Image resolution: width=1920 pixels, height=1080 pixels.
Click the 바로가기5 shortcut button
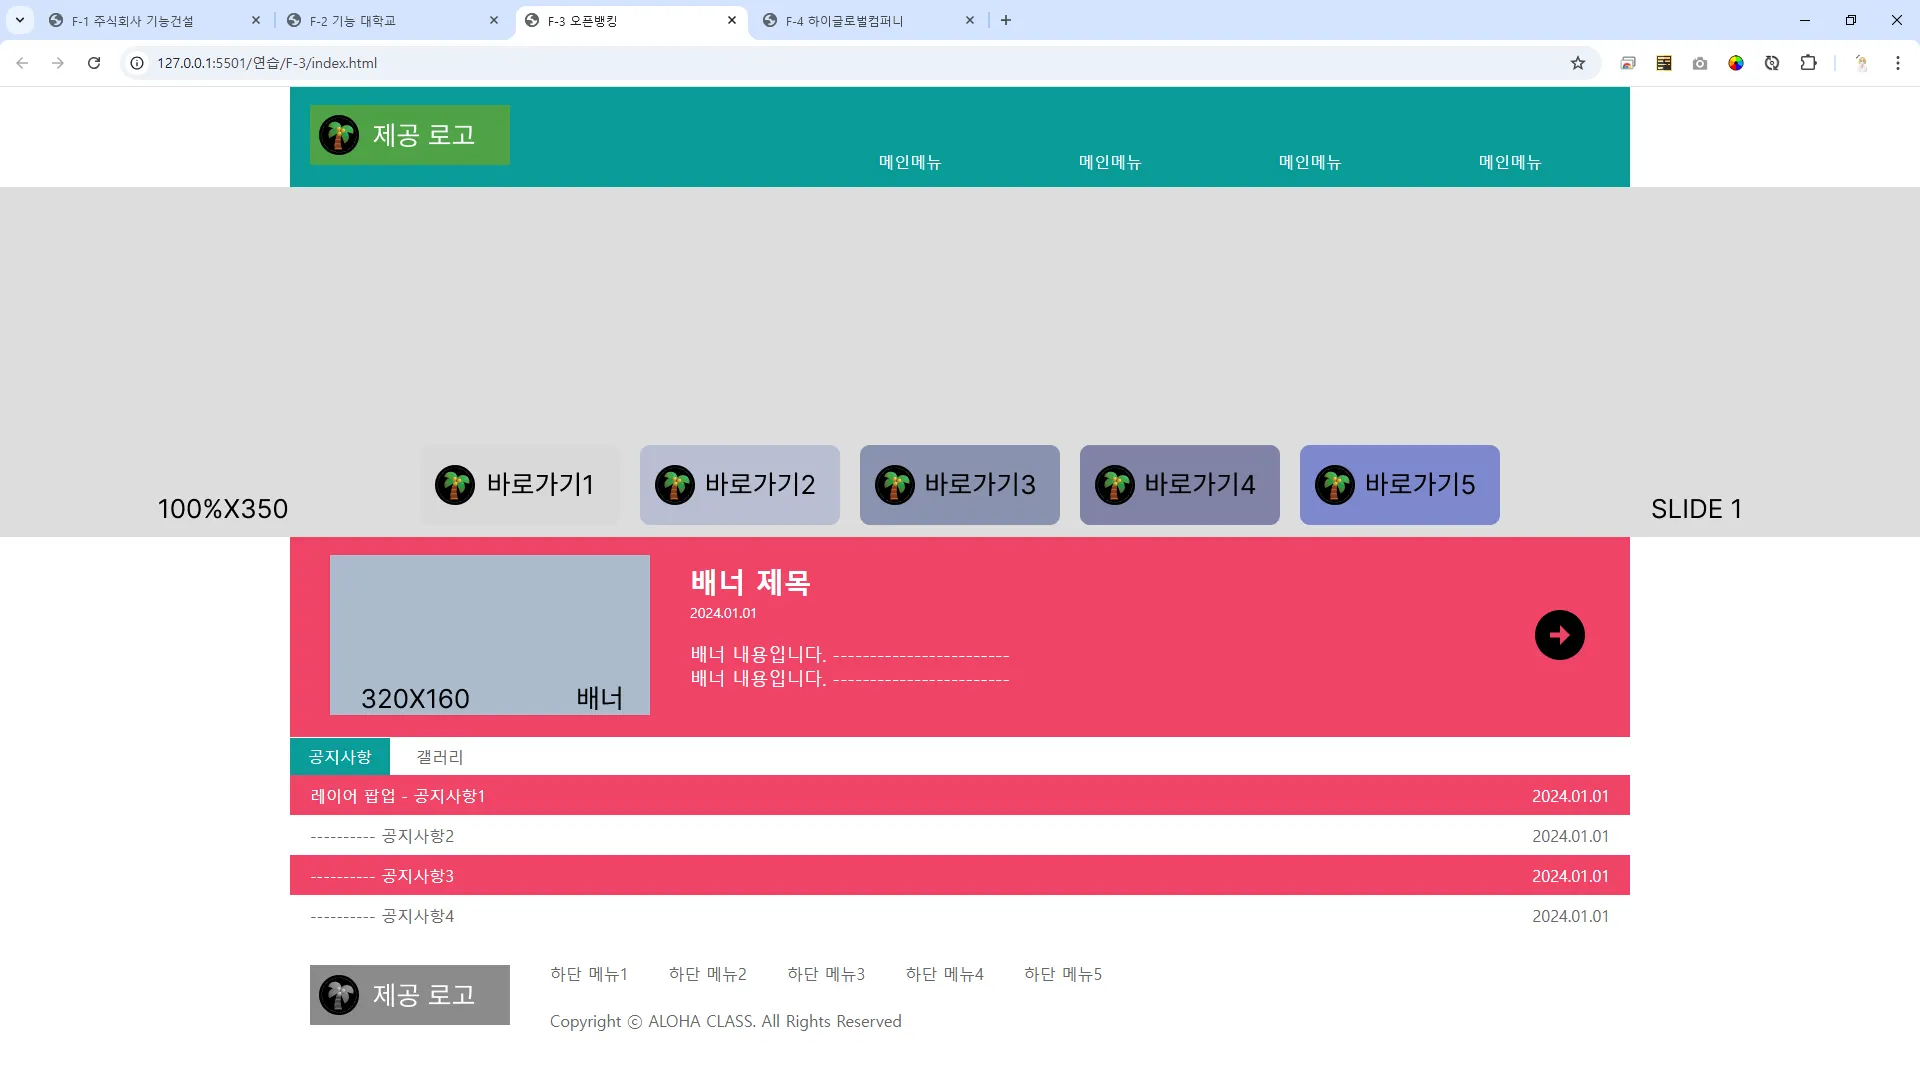pos(1399,485)
